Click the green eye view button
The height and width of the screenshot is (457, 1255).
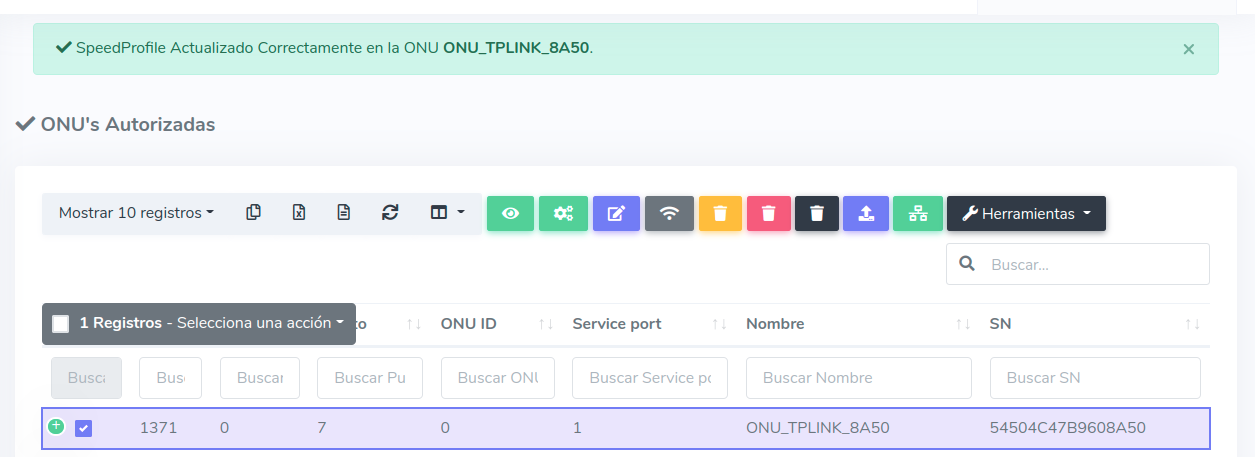coord(511,214)
